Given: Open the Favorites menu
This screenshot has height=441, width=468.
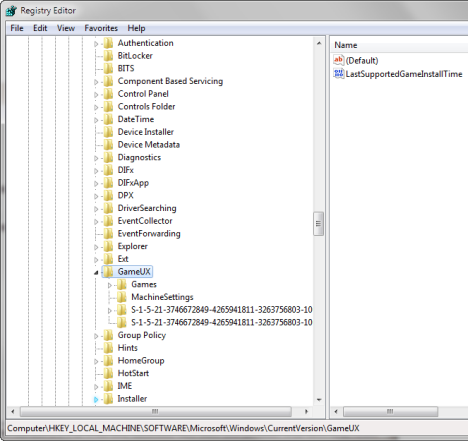Looking at the screenshot, I should tap(101, 28).
